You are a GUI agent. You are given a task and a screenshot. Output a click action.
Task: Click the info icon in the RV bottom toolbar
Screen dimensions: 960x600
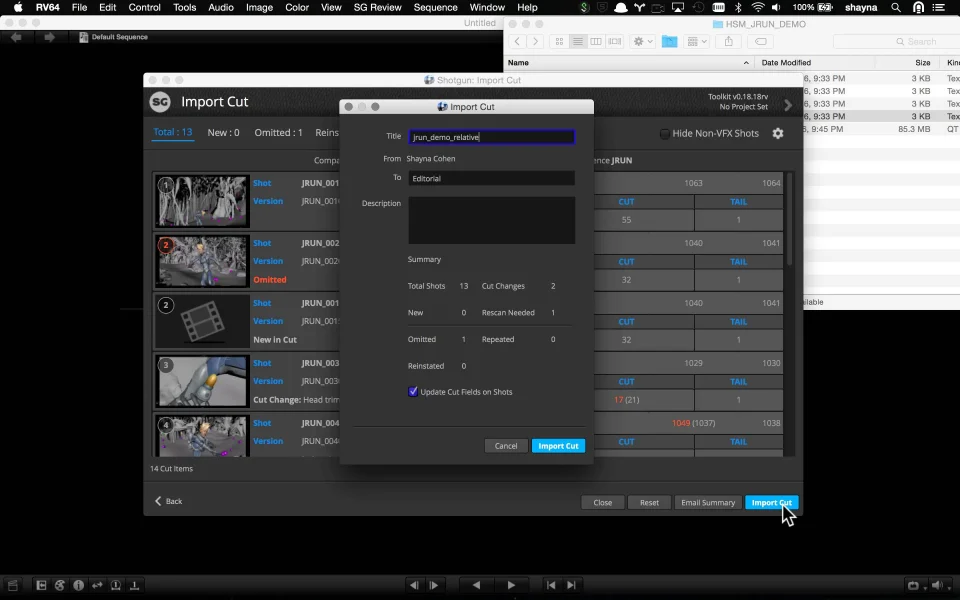coord(79,585)
